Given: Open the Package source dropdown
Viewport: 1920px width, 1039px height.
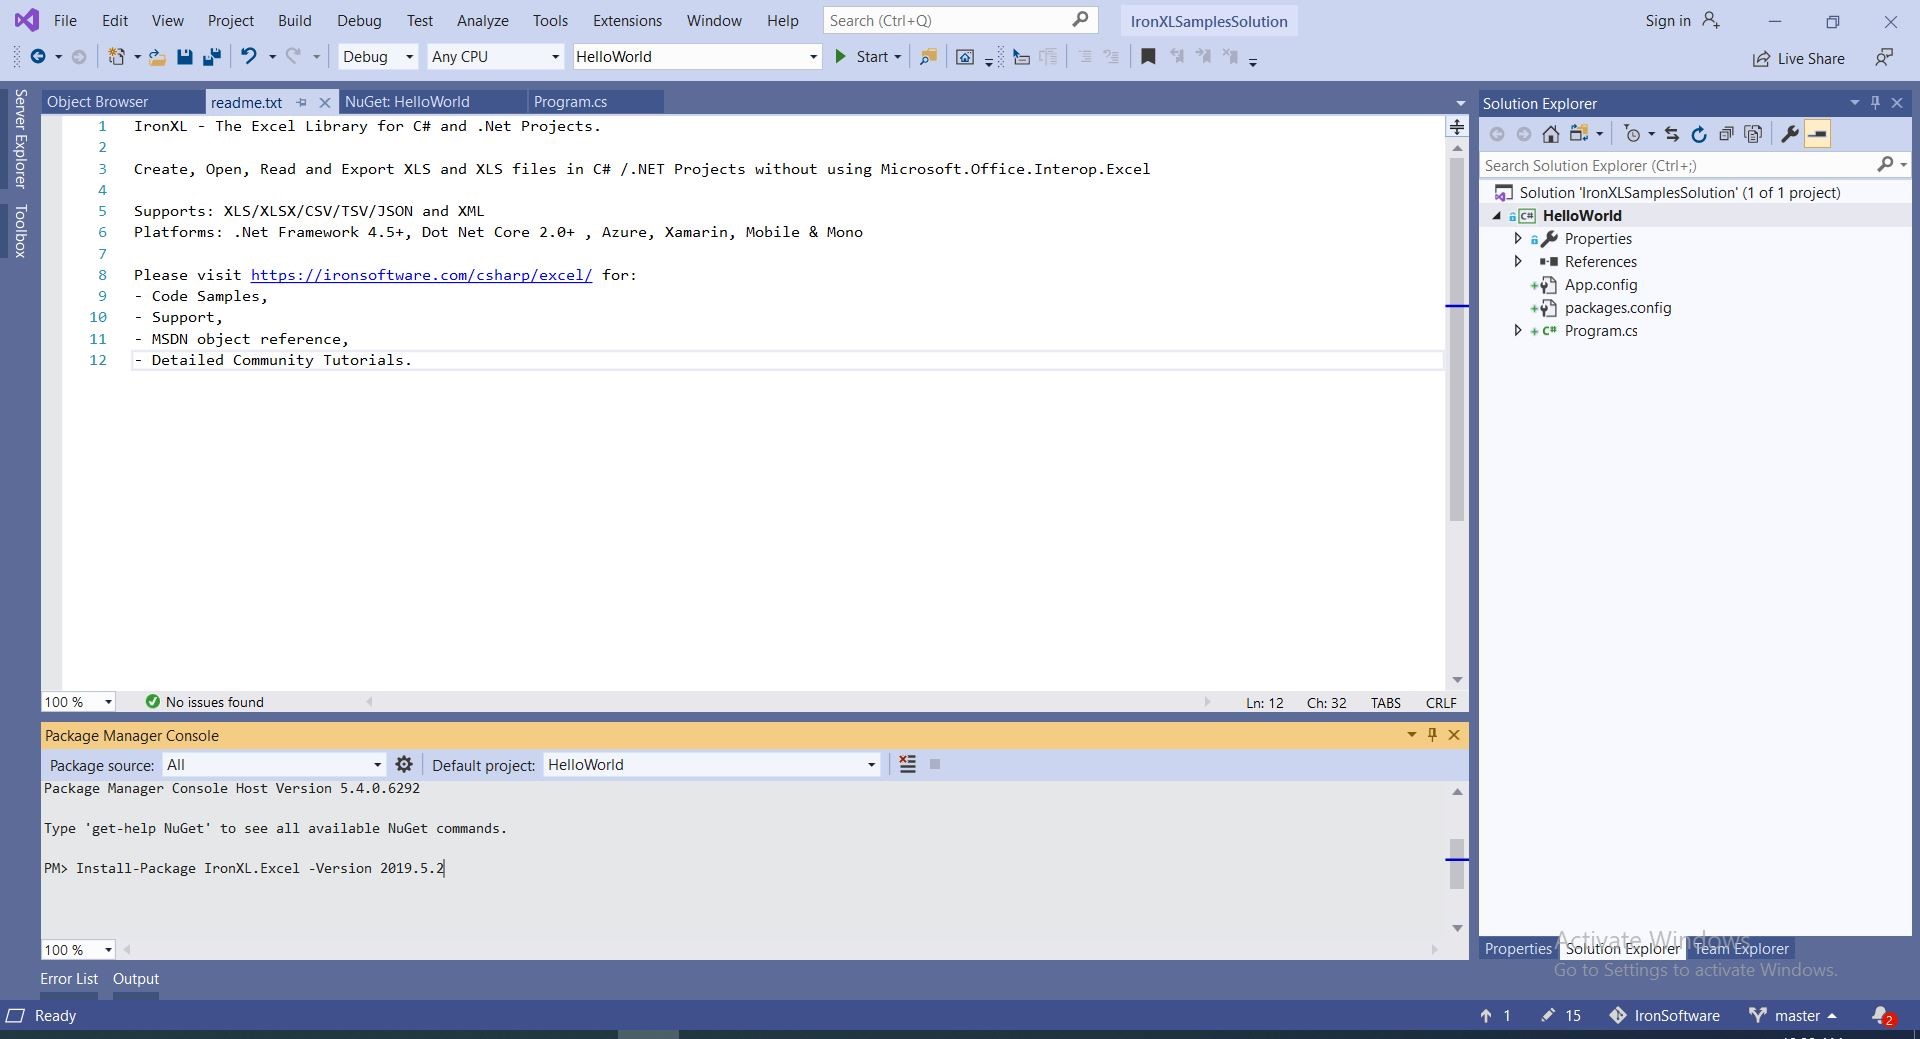Looking at the screenshot, I should tap(274, 765).
